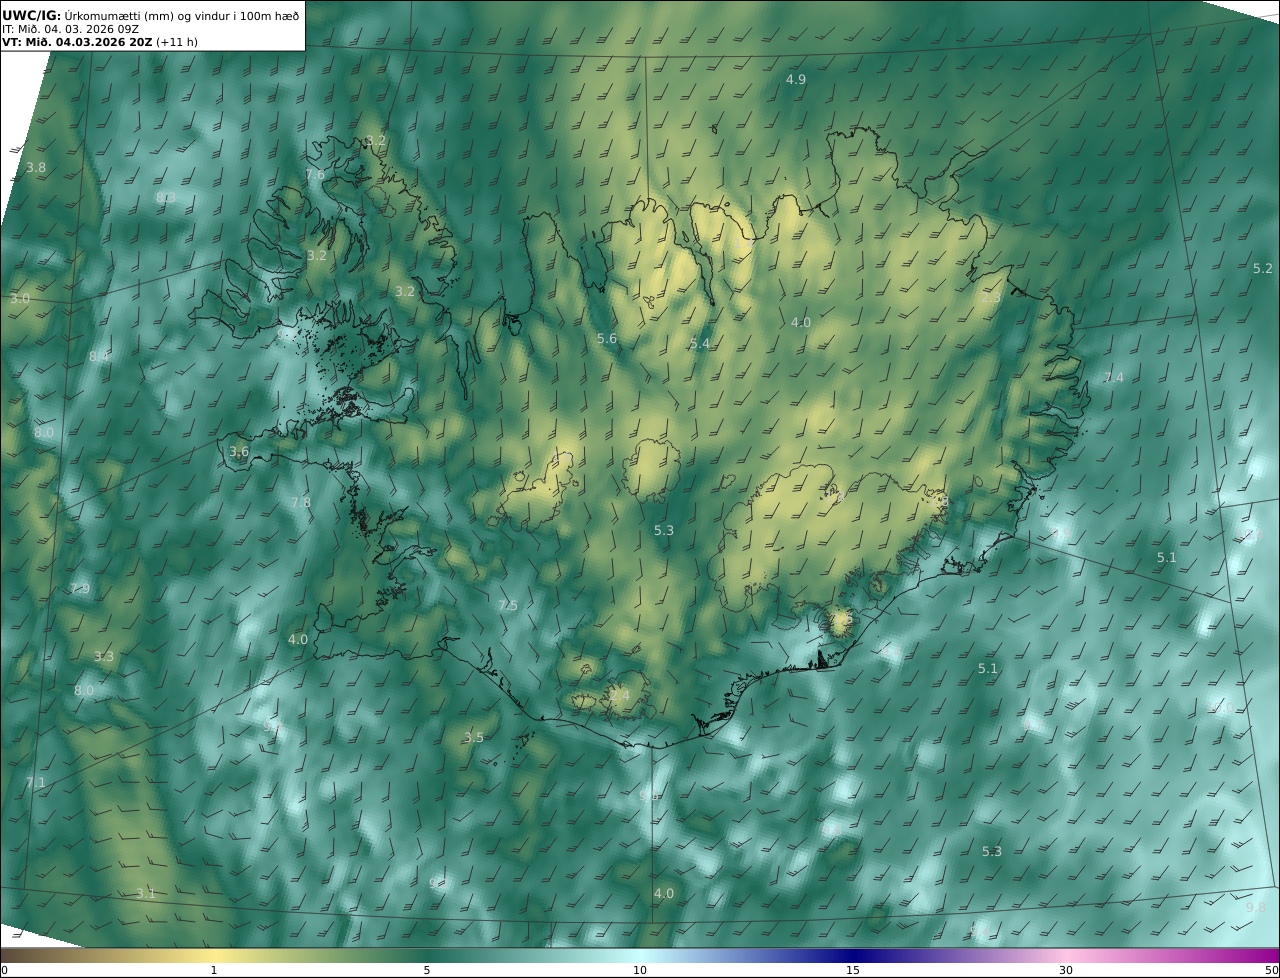Click the map value 3.1
Image resolution: width=1280 pixels, height=978 pixels.
pos(146,893)
